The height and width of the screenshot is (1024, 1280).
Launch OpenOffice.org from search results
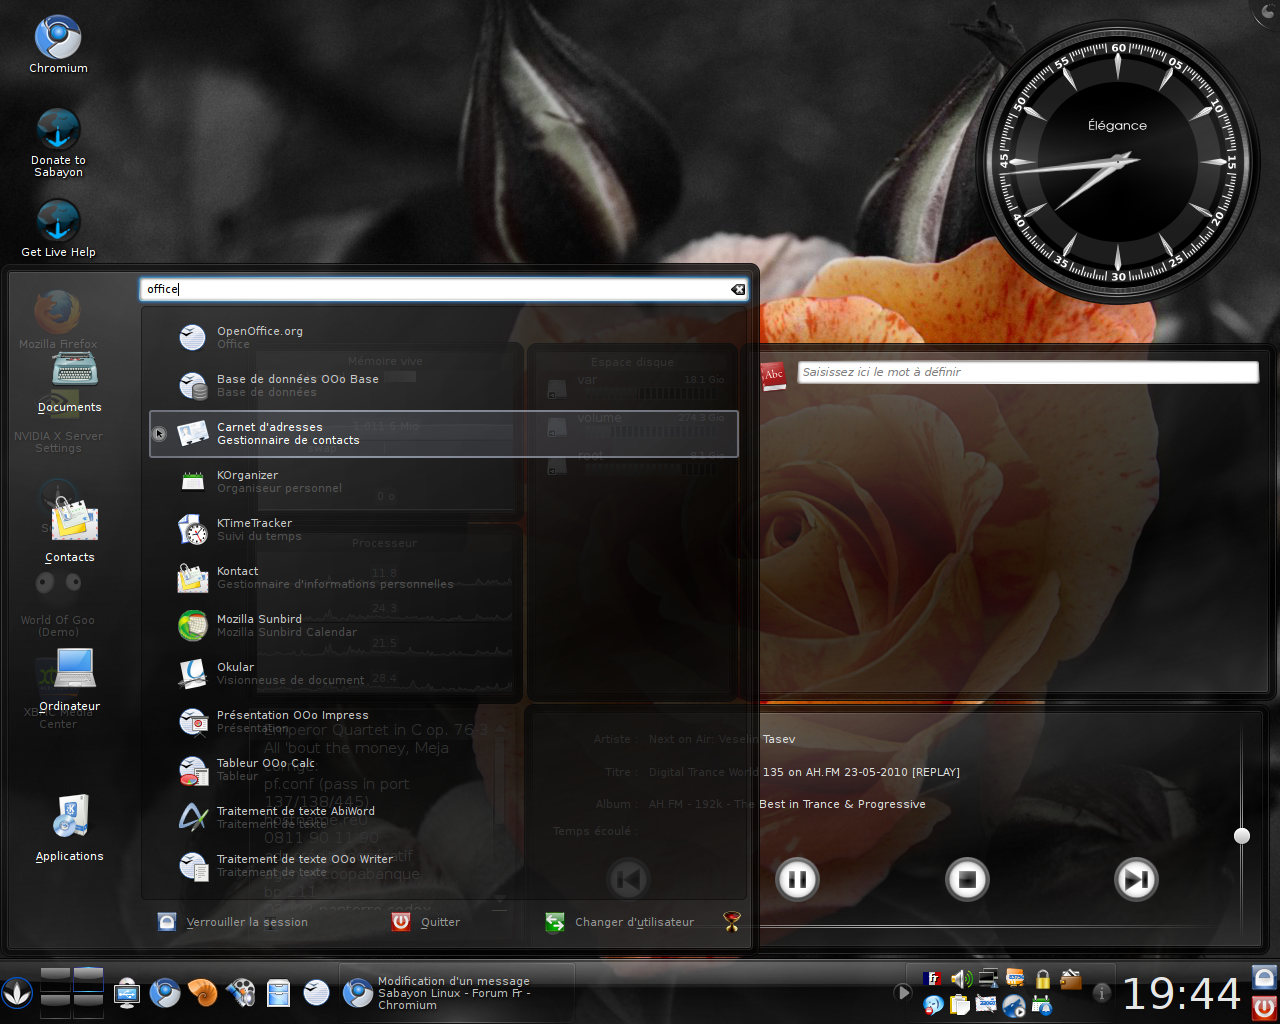pyautogui.click(x=260, y=337)
